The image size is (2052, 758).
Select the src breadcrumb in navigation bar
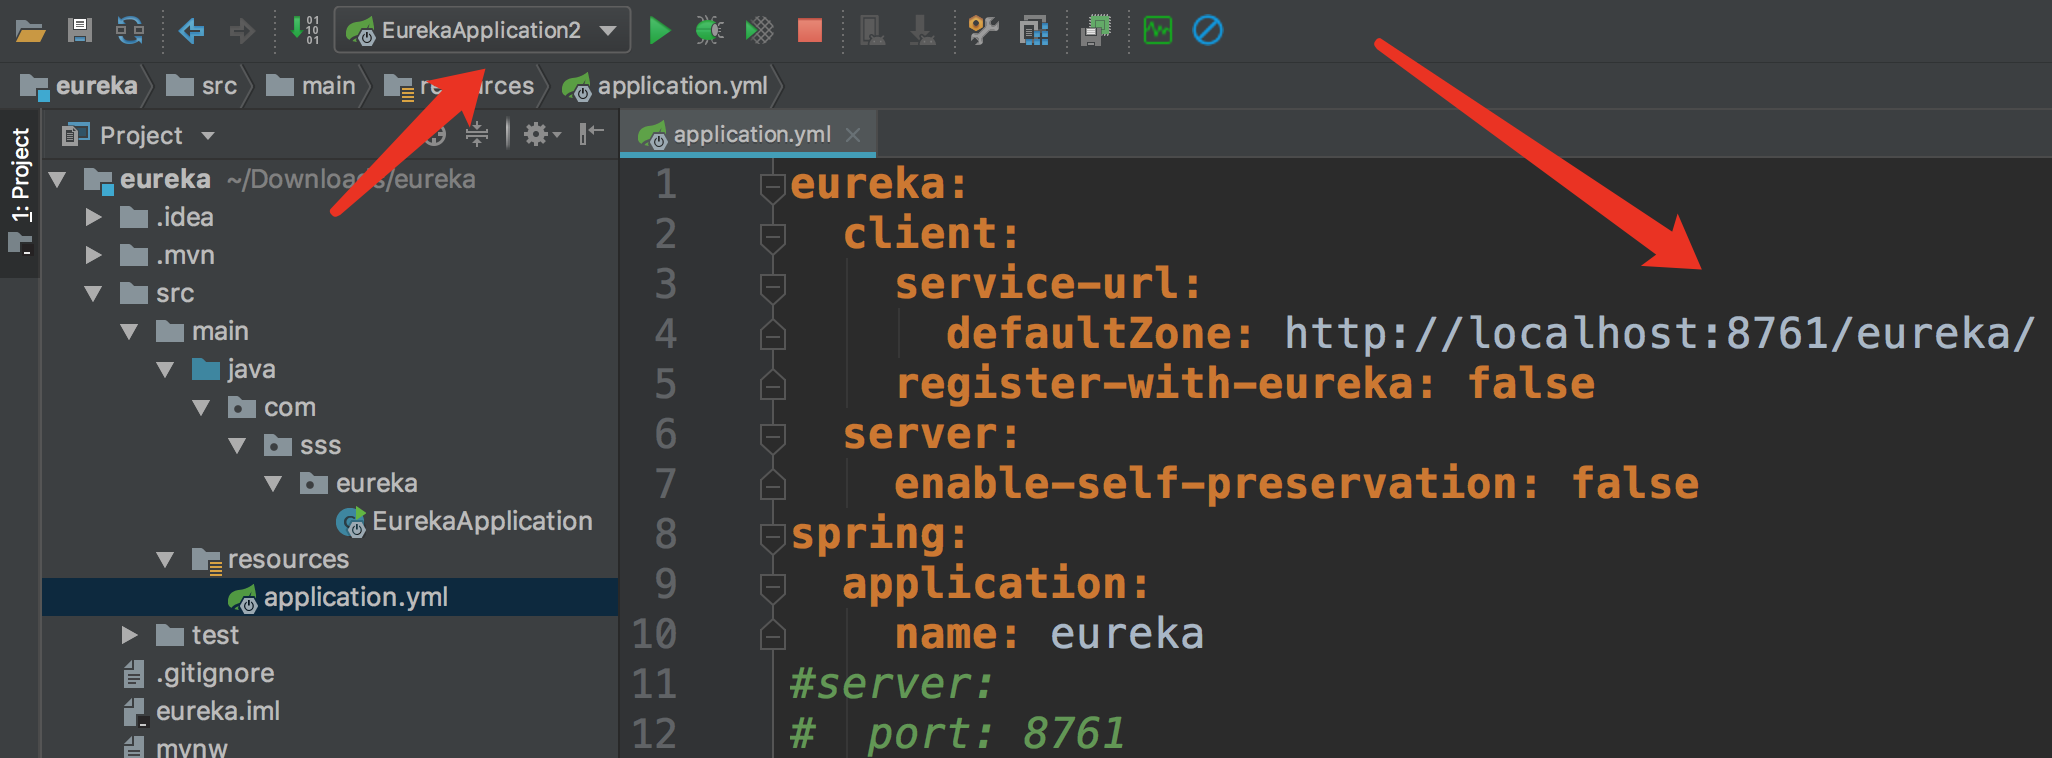pos(202,86)
